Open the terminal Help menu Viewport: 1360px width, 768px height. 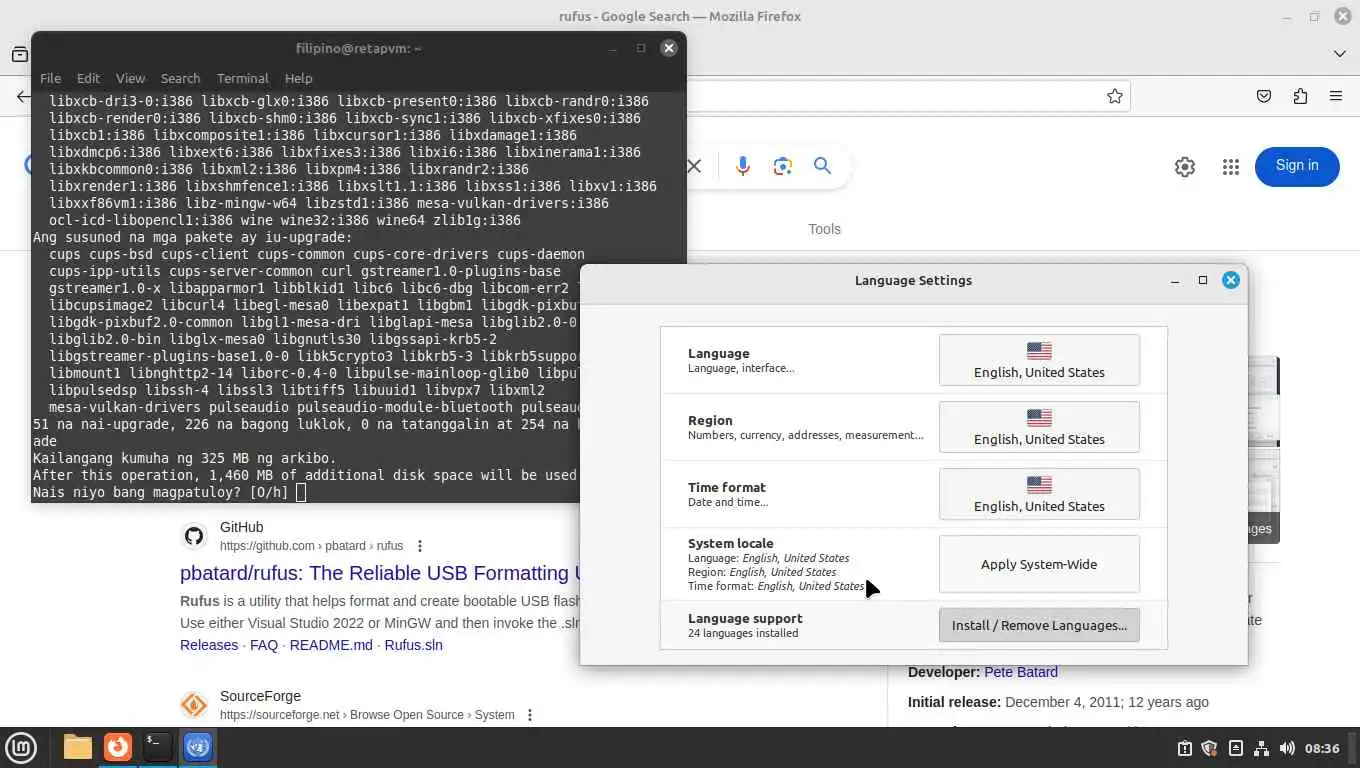298,78
